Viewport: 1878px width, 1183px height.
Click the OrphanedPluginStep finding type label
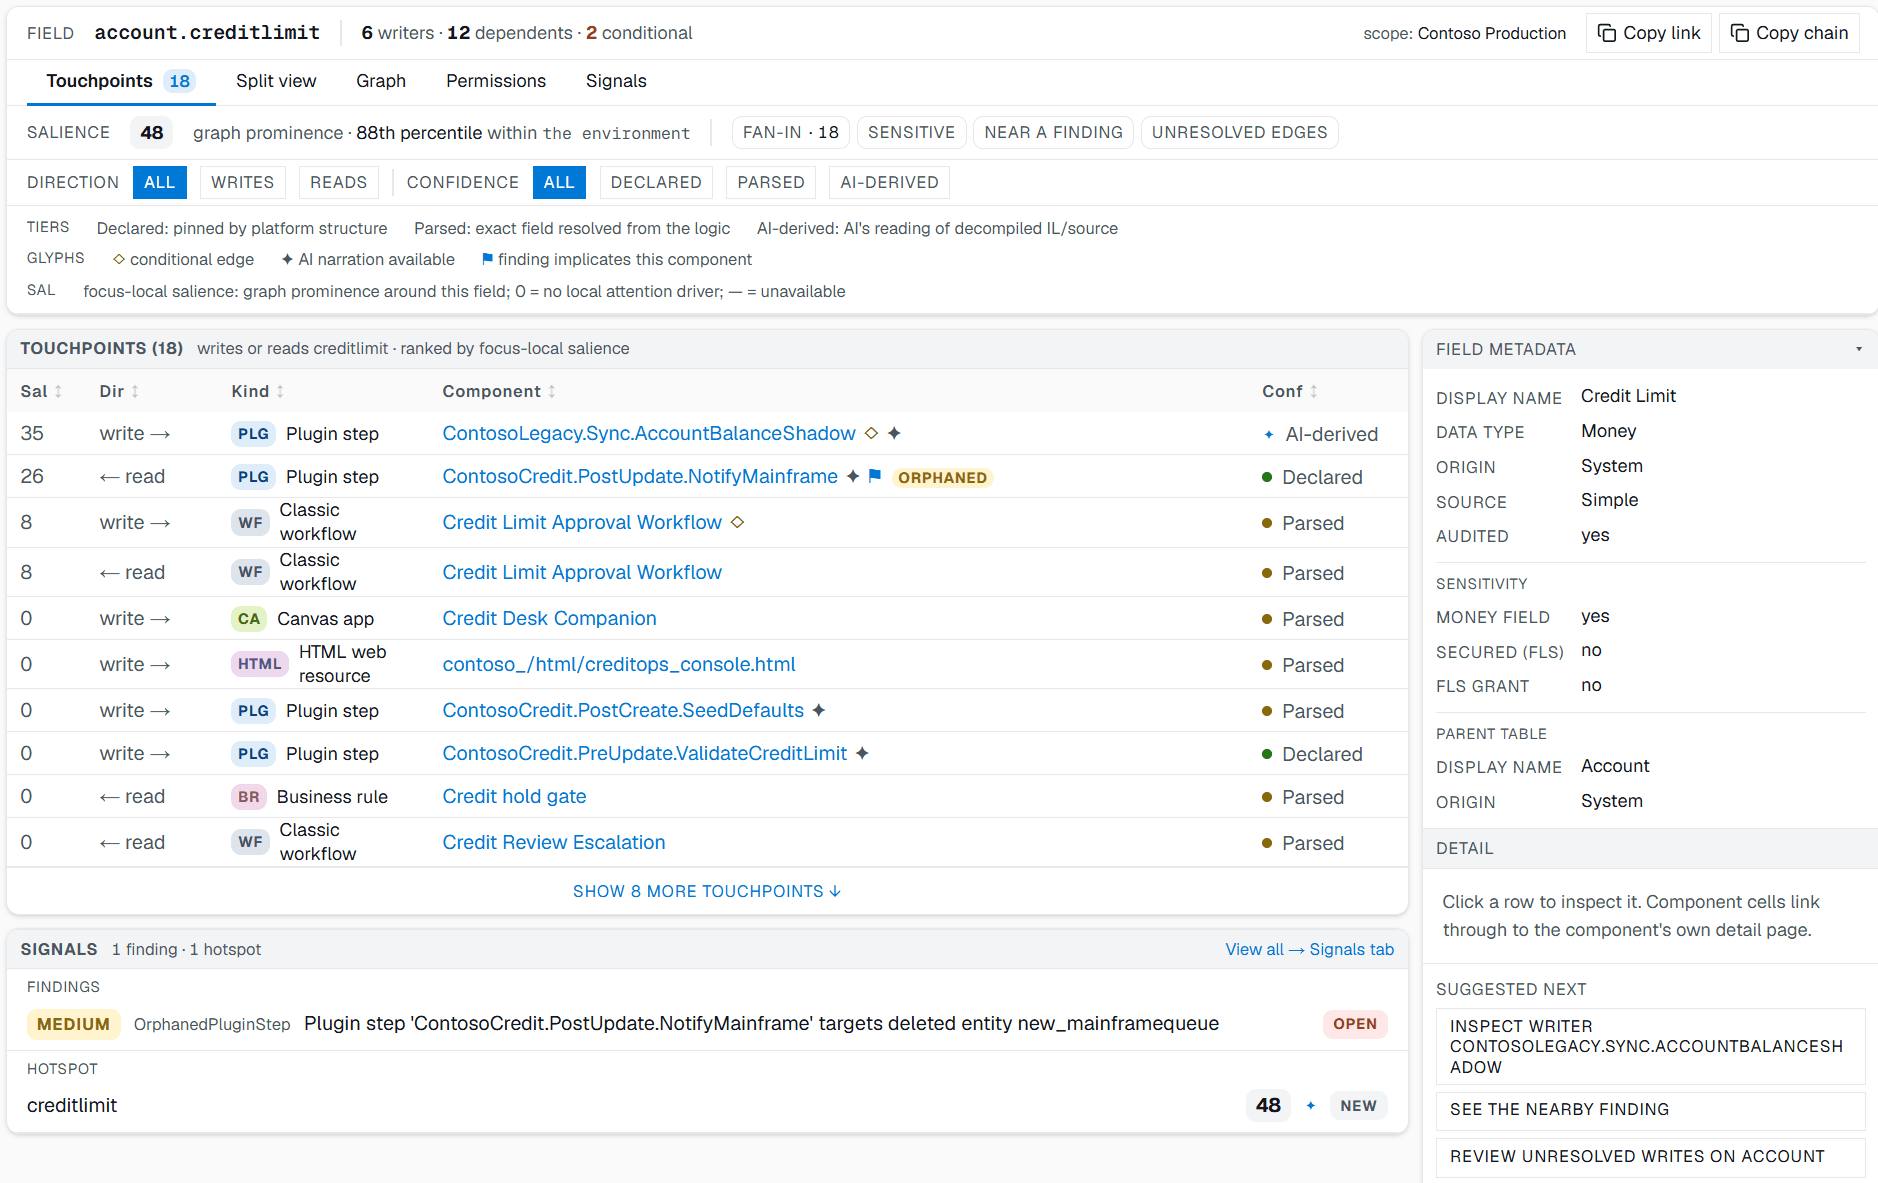(x=212, y=1024)
